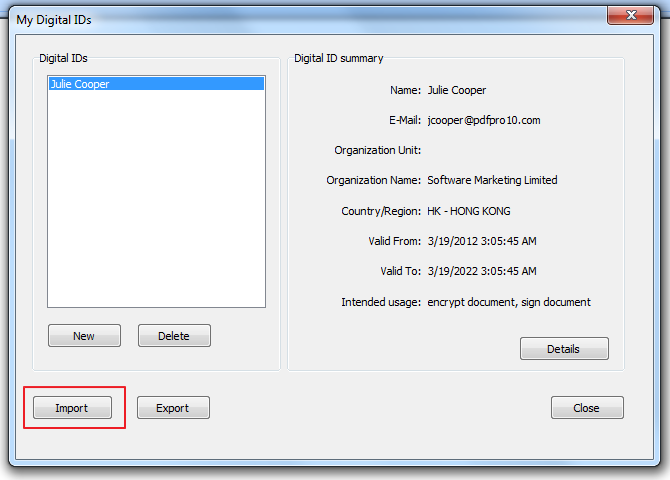
Task: Select Julie Cooper in the Digital IDs list
Action: pos(80,85)
